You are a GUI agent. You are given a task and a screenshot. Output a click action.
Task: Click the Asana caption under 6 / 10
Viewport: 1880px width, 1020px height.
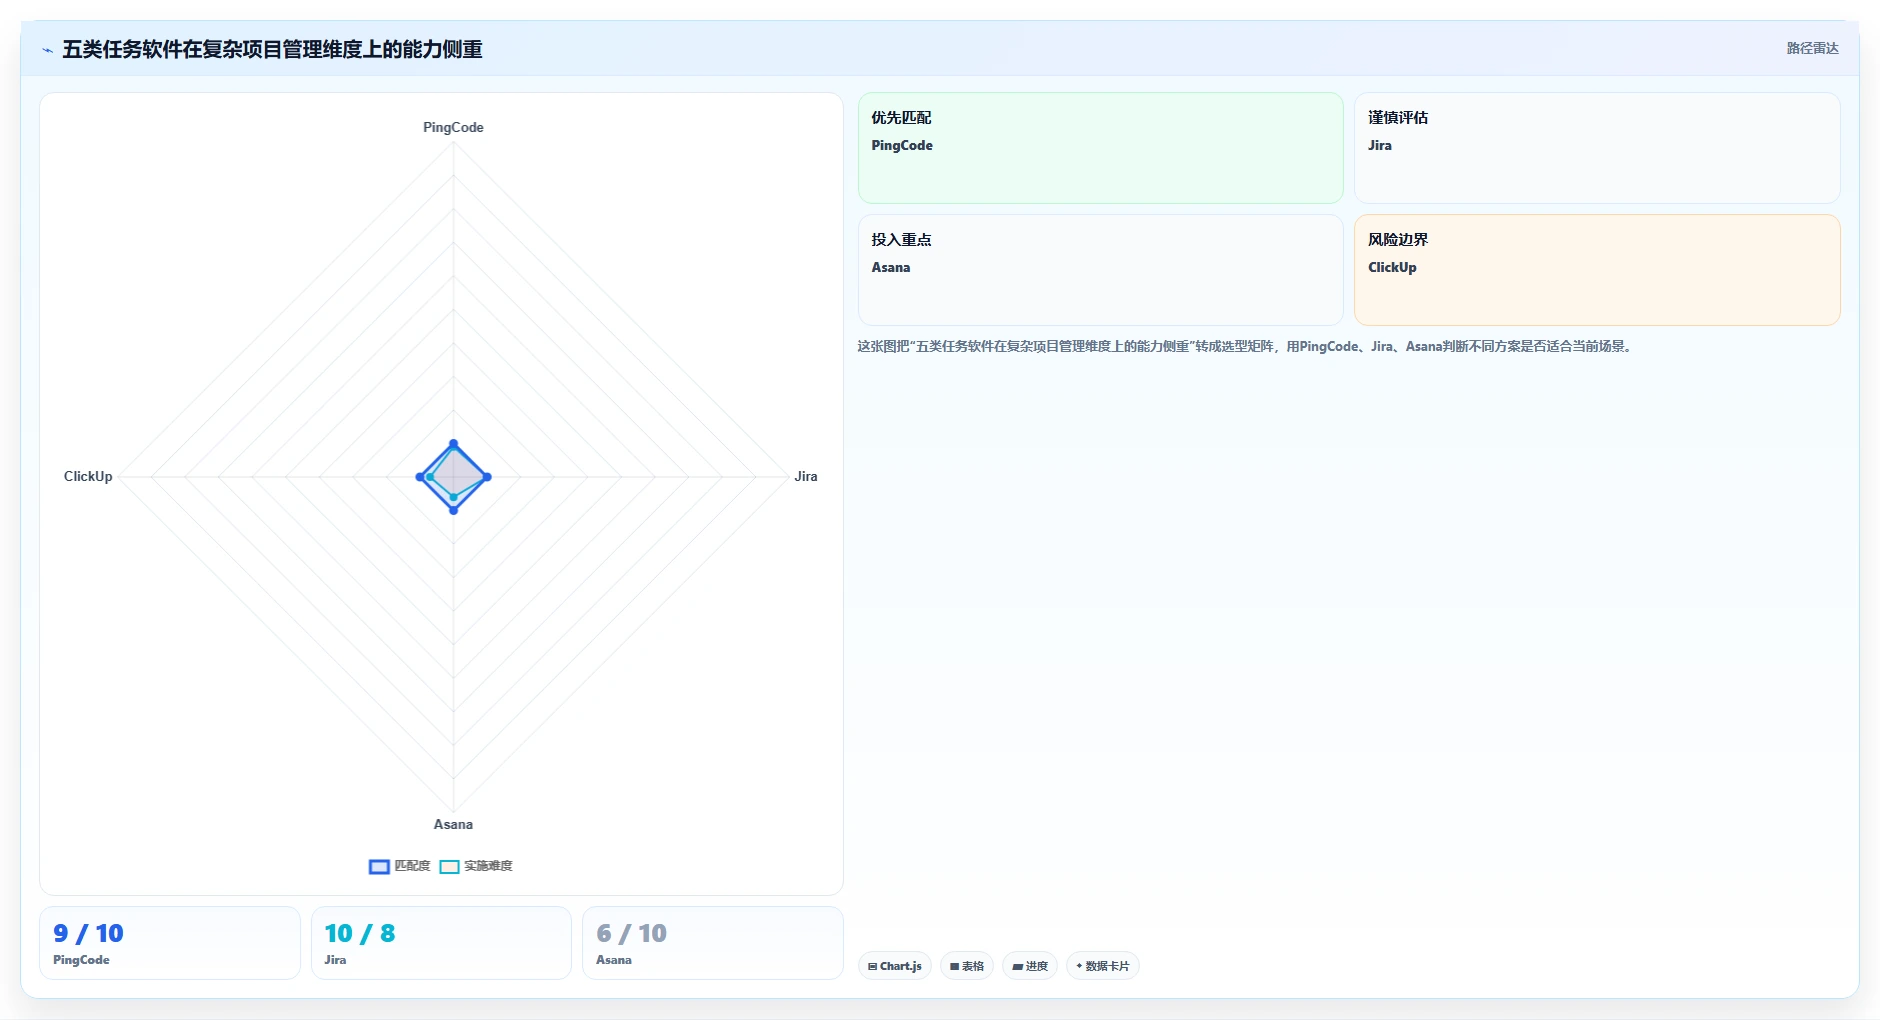[x=614, y=960]
